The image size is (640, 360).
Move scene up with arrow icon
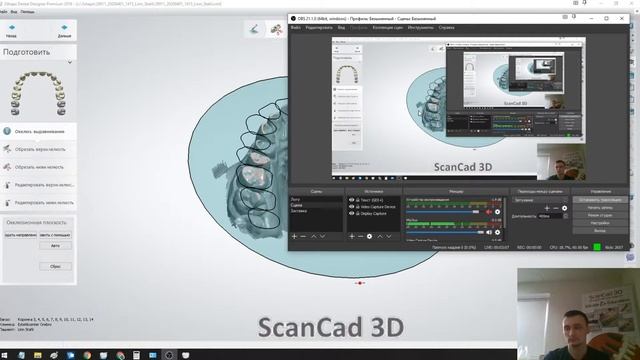pos(313,236)
